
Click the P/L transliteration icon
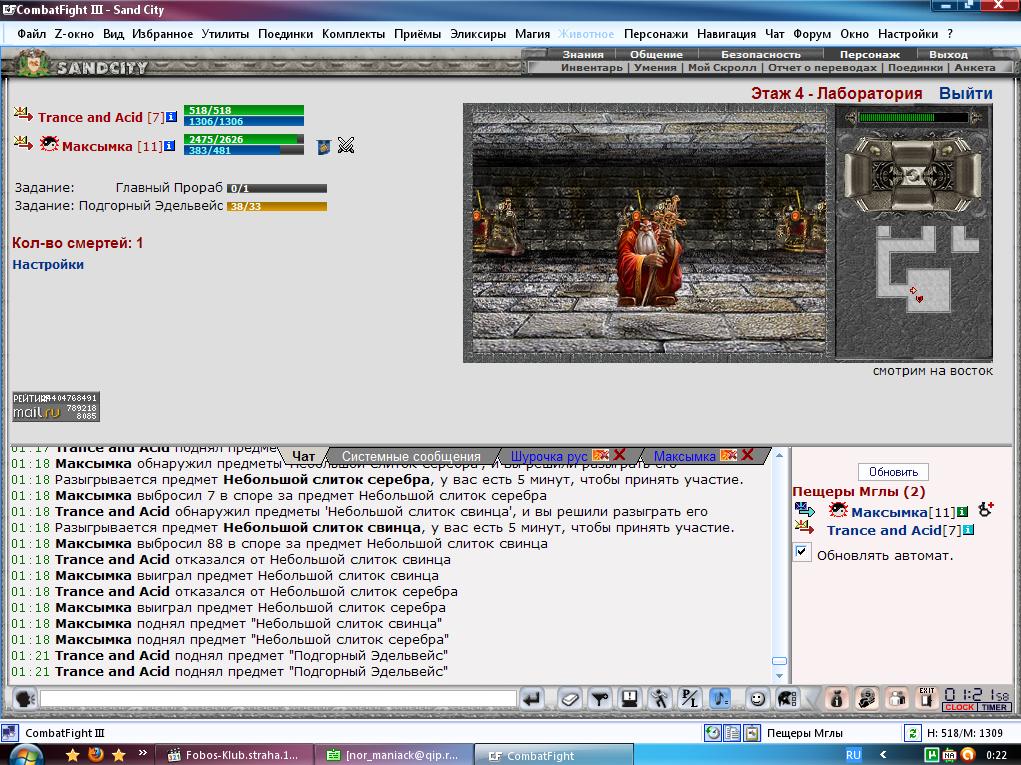(689, 699)
